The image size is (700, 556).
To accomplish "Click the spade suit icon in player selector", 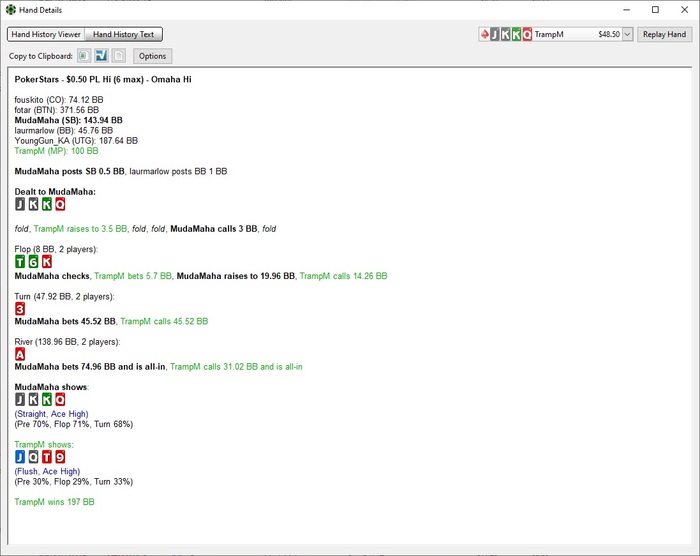I will tap(484, 34).
